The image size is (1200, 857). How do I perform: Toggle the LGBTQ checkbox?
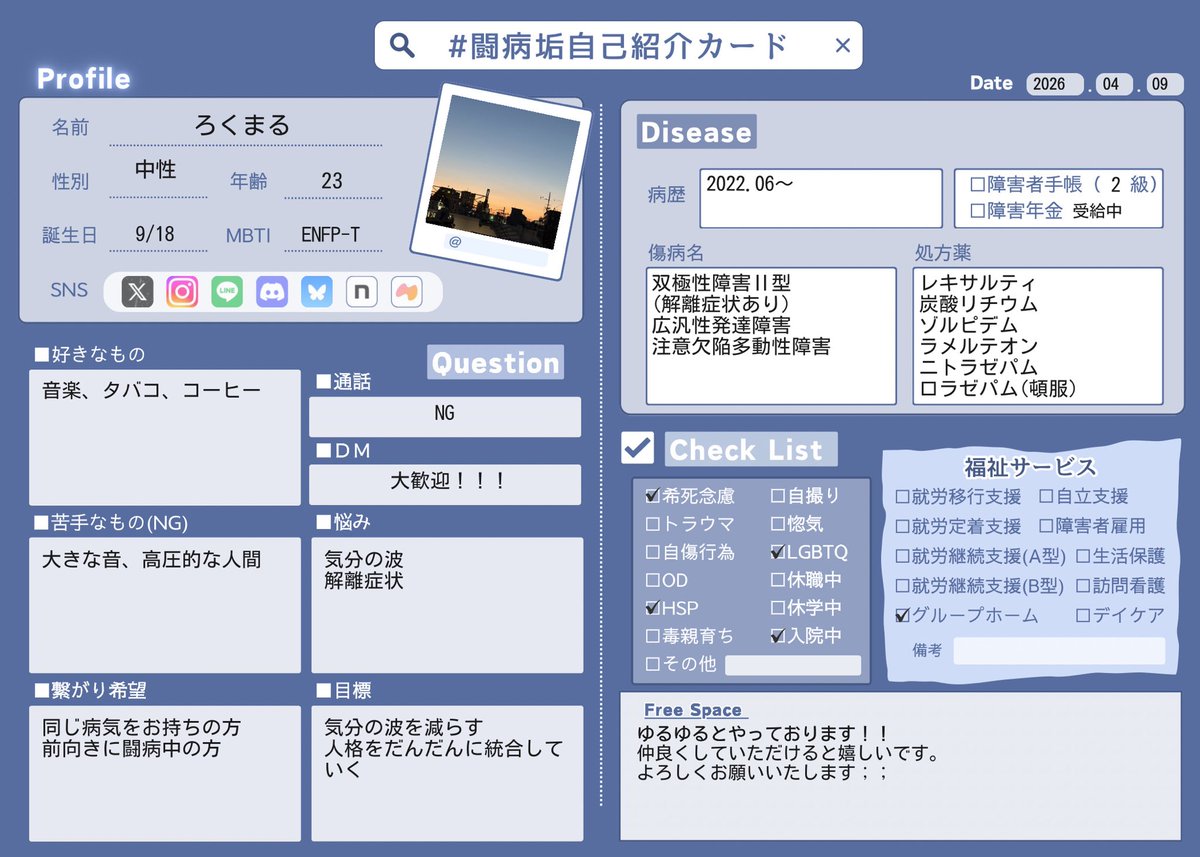[778, 552]
